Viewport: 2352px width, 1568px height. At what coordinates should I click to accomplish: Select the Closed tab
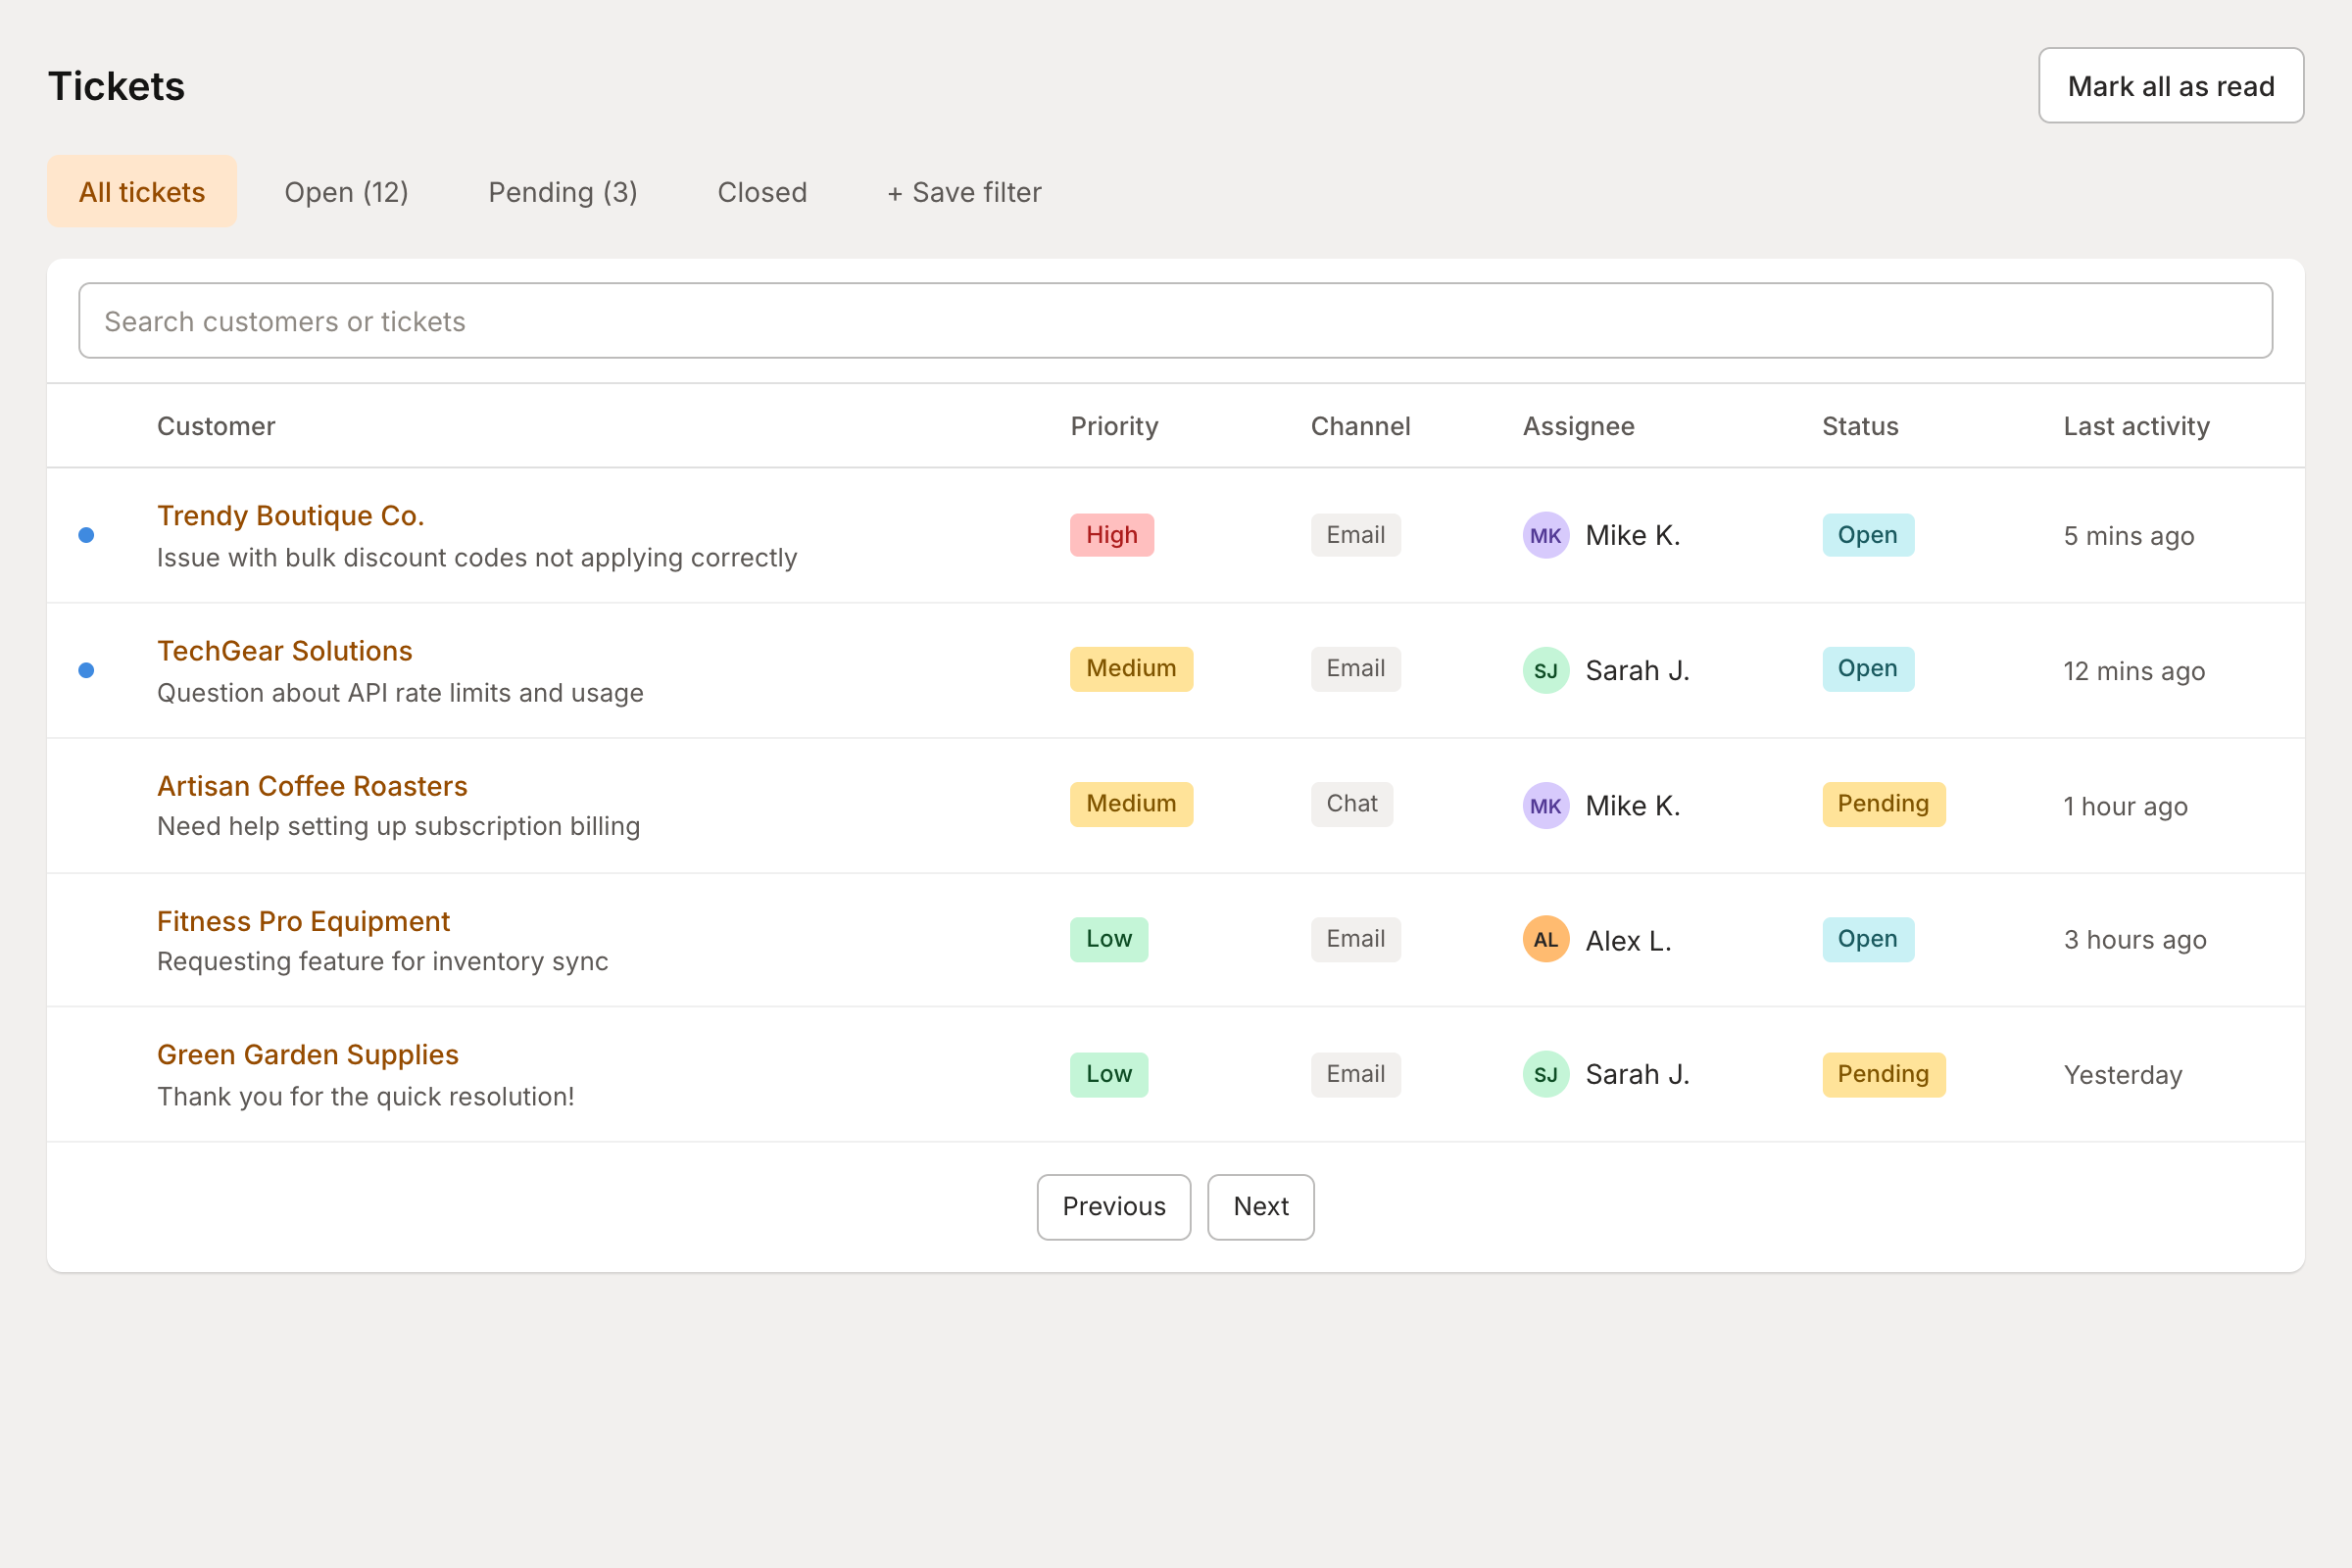tap(762, 192)
